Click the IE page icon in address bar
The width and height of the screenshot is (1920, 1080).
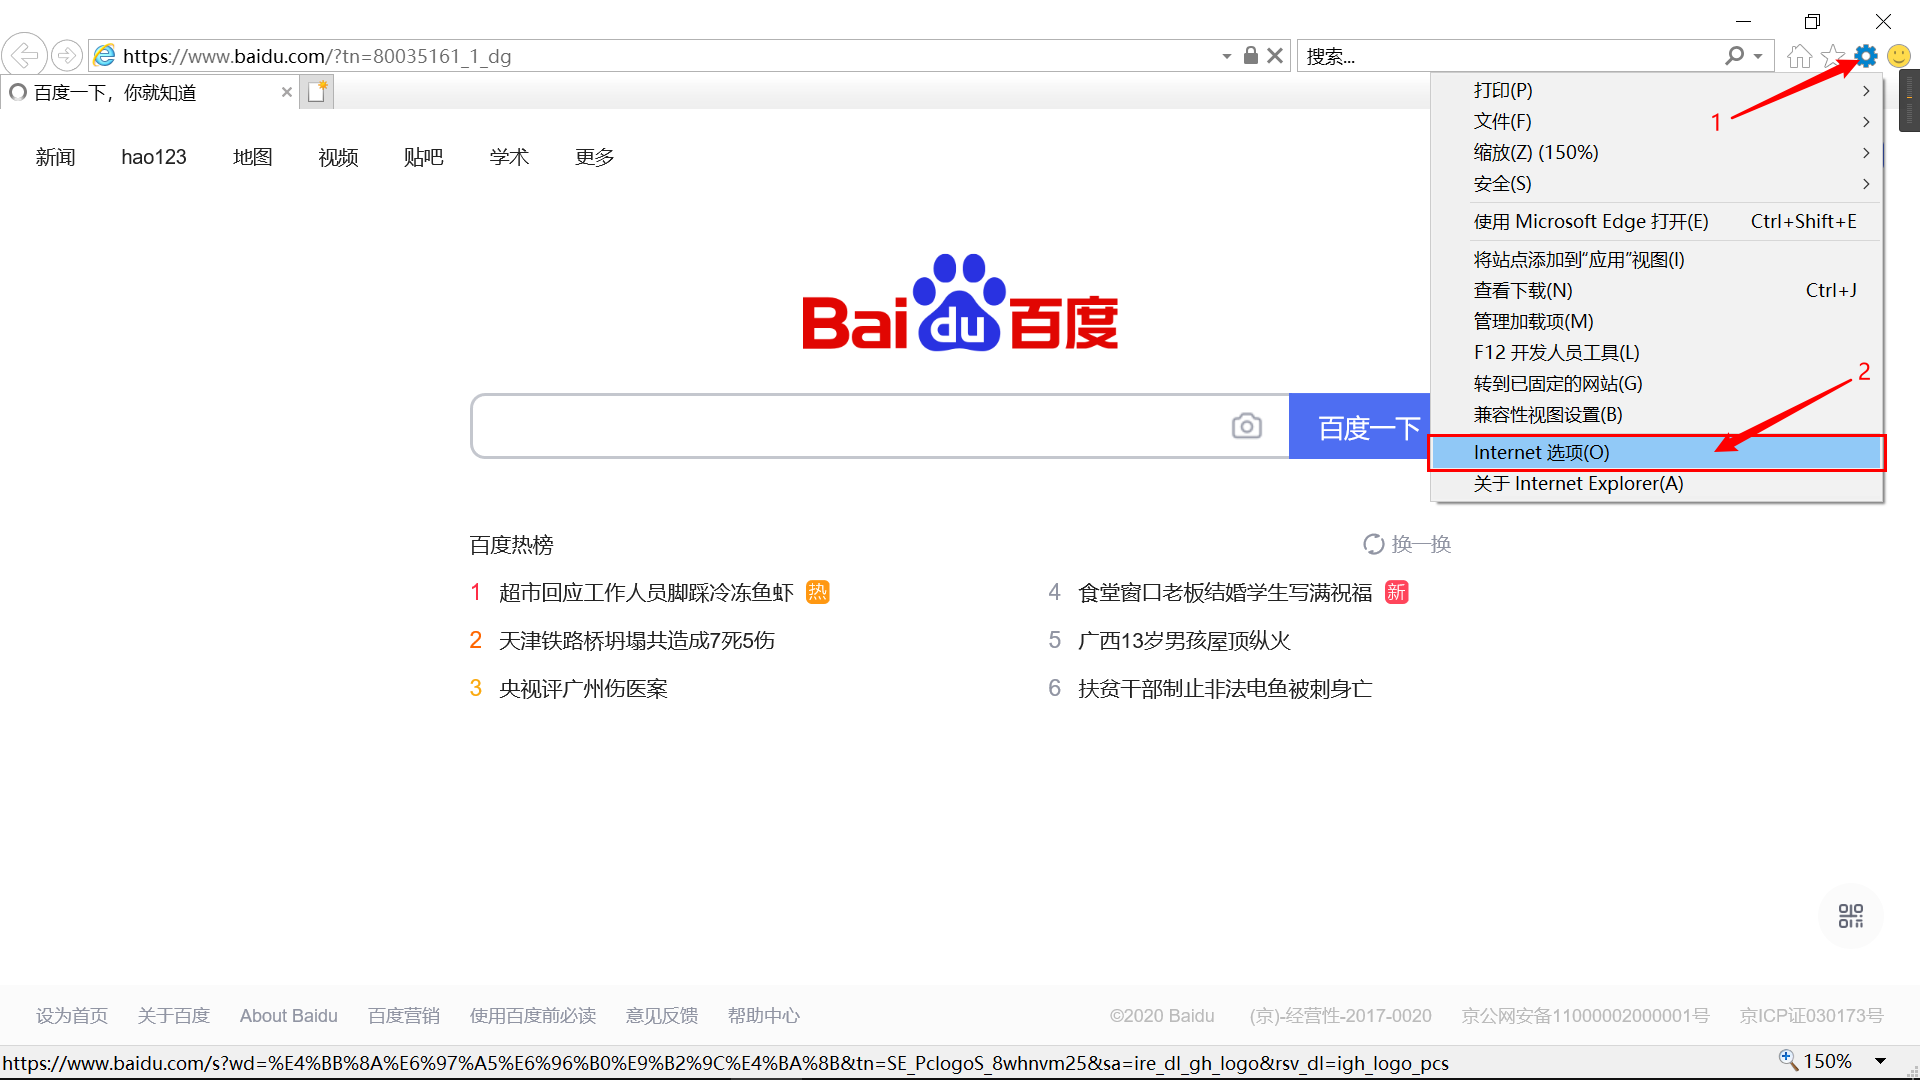(x=105, y=56)
